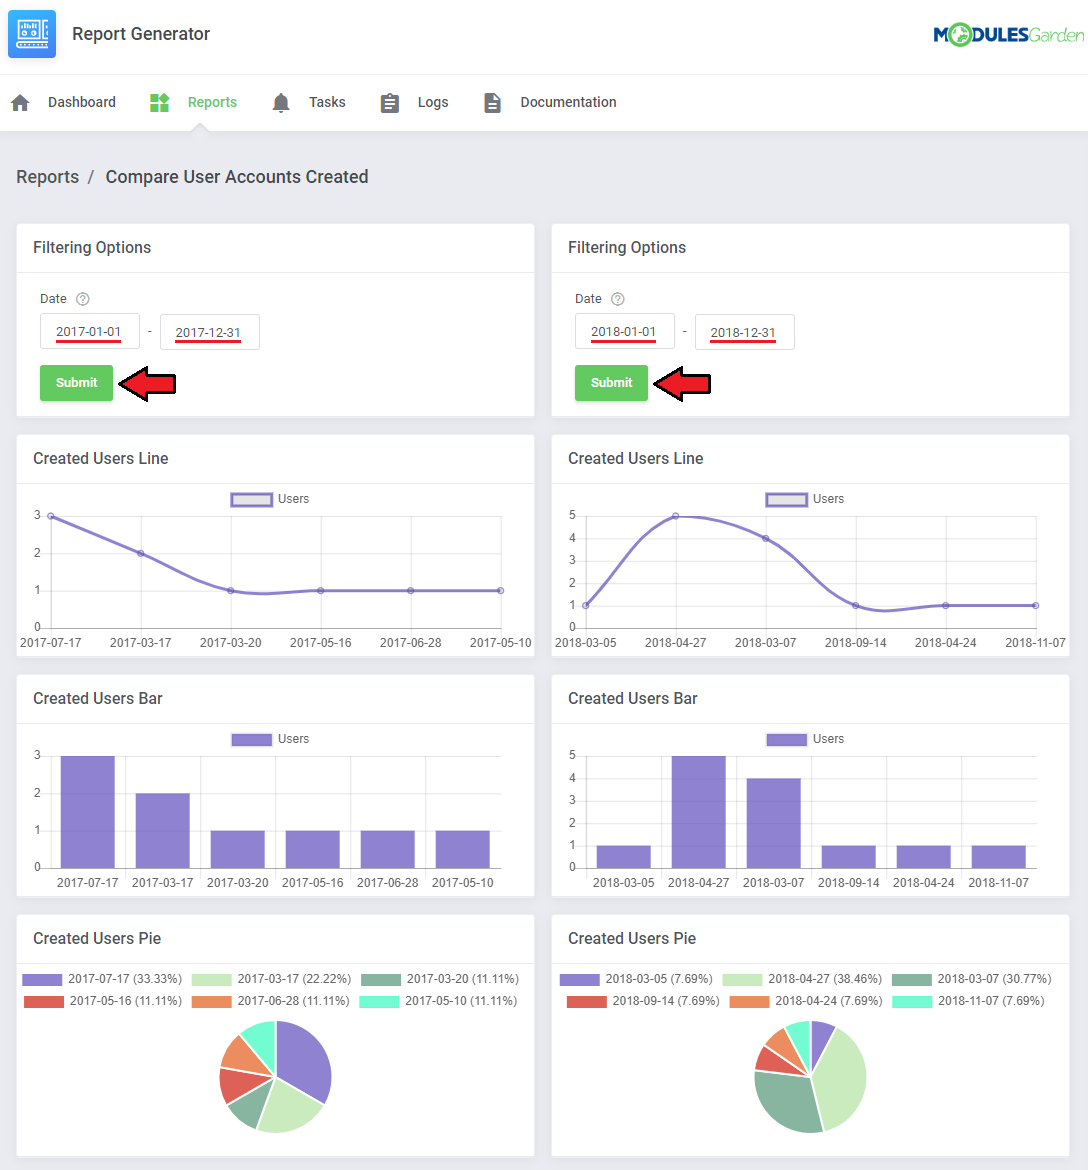Click the 2018-03-07 point on right line chart
1088x1170 pixels.
pos(766,538)
